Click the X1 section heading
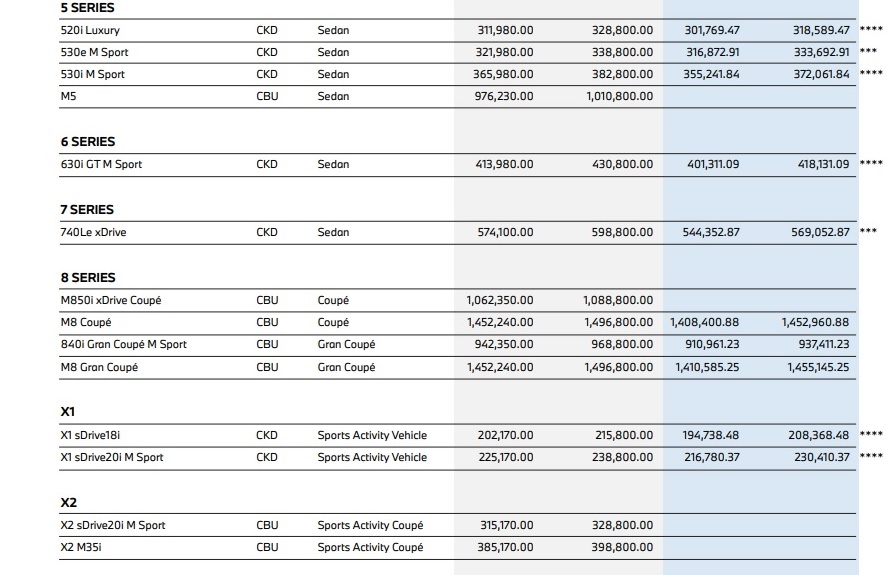Viewport: 892px width, 575px height. click(68, 411)
